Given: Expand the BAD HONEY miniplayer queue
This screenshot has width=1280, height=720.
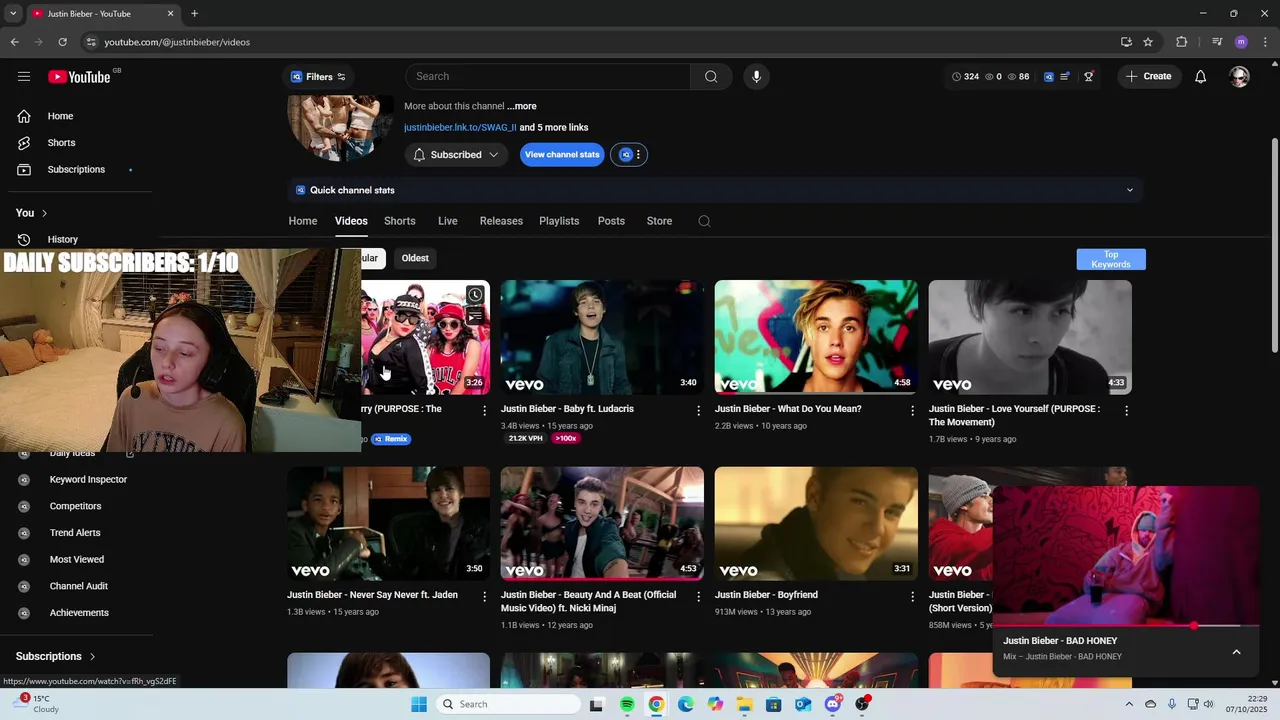Looking at the screenshot, I should click(x=1236, y=652).
